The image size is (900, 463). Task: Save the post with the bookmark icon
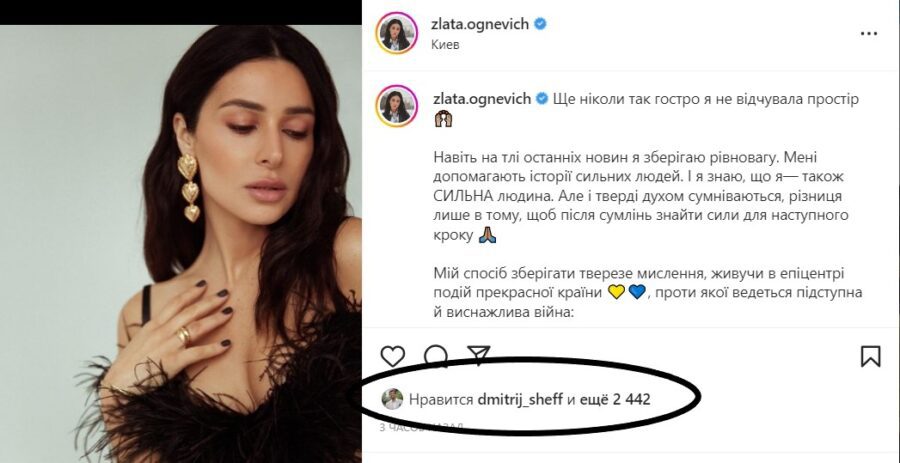[871, 356]
